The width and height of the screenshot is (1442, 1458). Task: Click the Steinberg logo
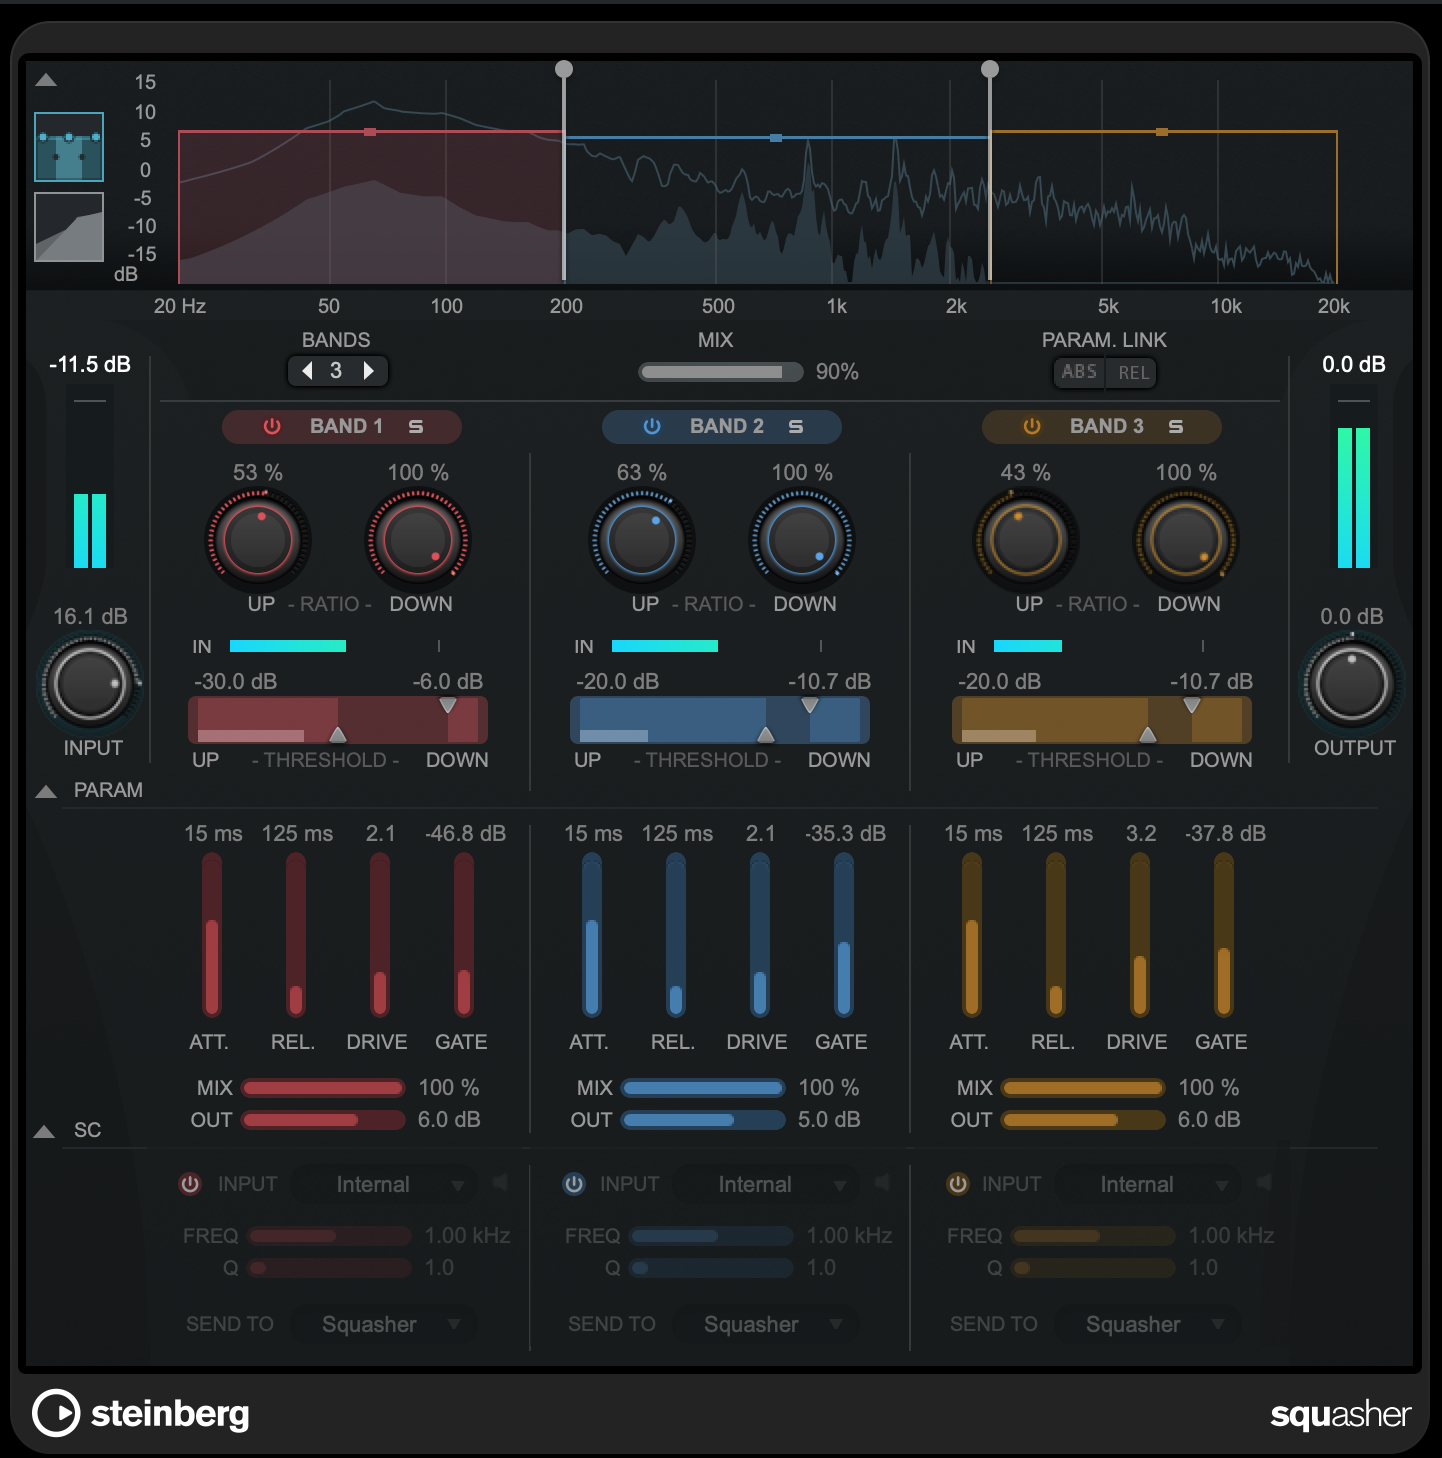(x=141, y=1414)
